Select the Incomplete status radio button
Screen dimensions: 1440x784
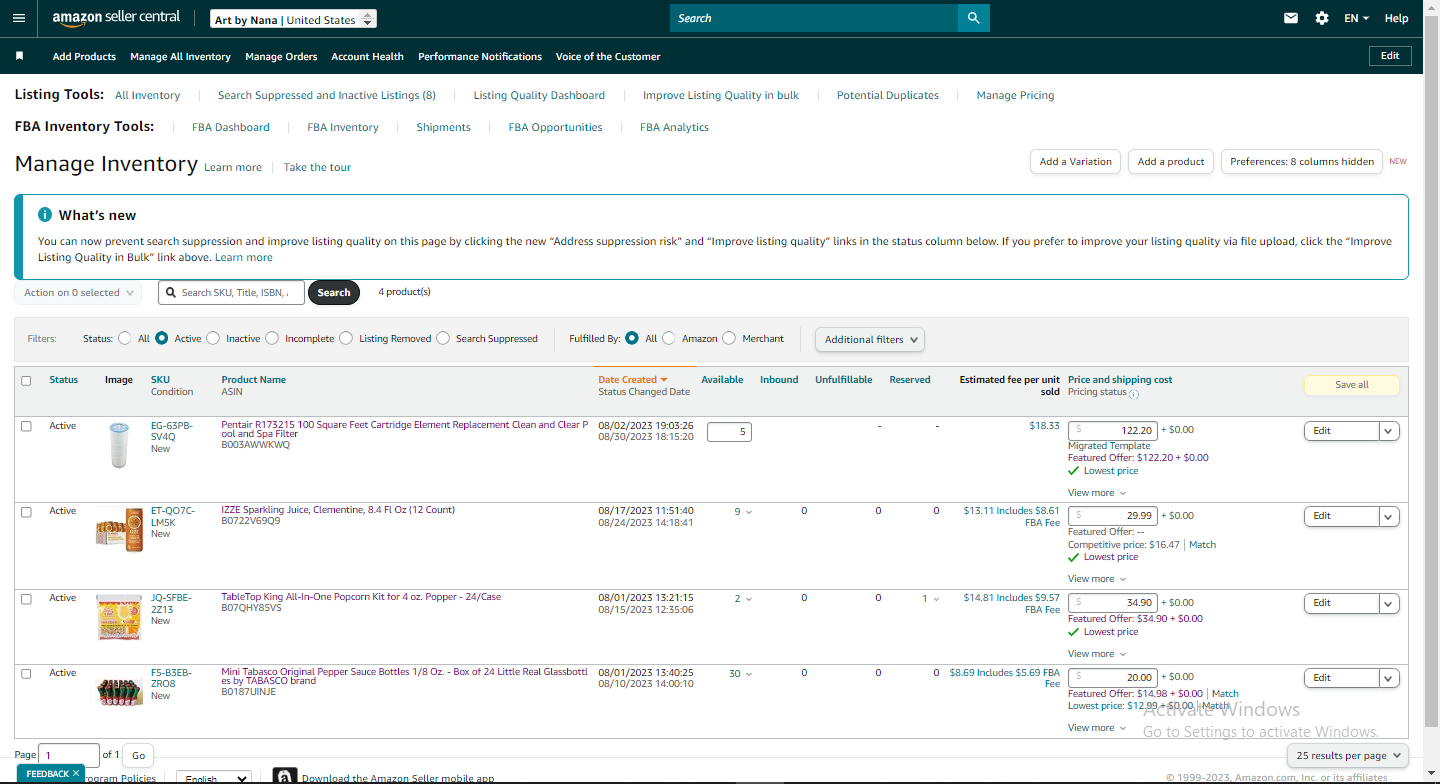click(x=272, y=338)
